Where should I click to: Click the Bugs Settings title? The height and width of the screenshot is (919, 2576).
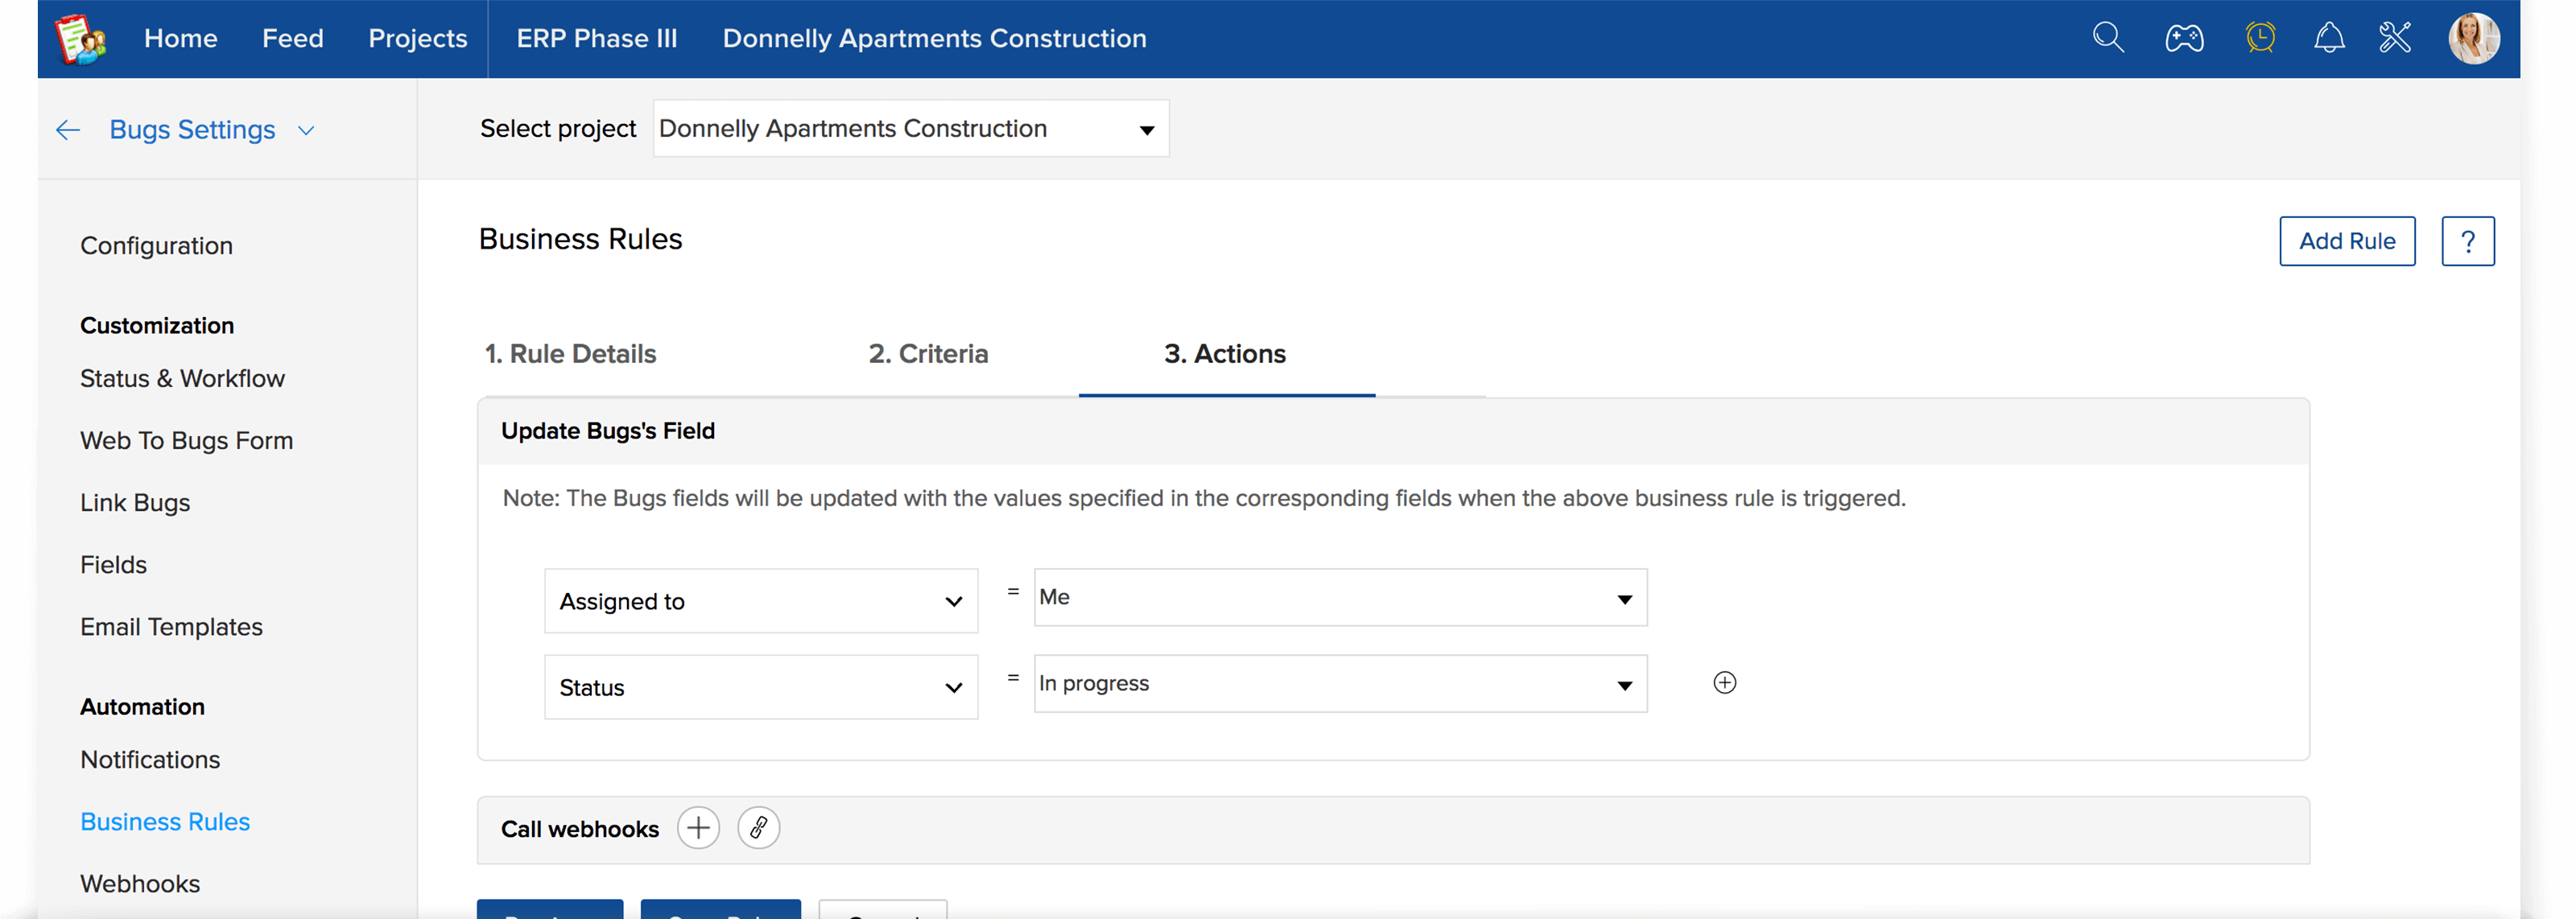[192, 130]
